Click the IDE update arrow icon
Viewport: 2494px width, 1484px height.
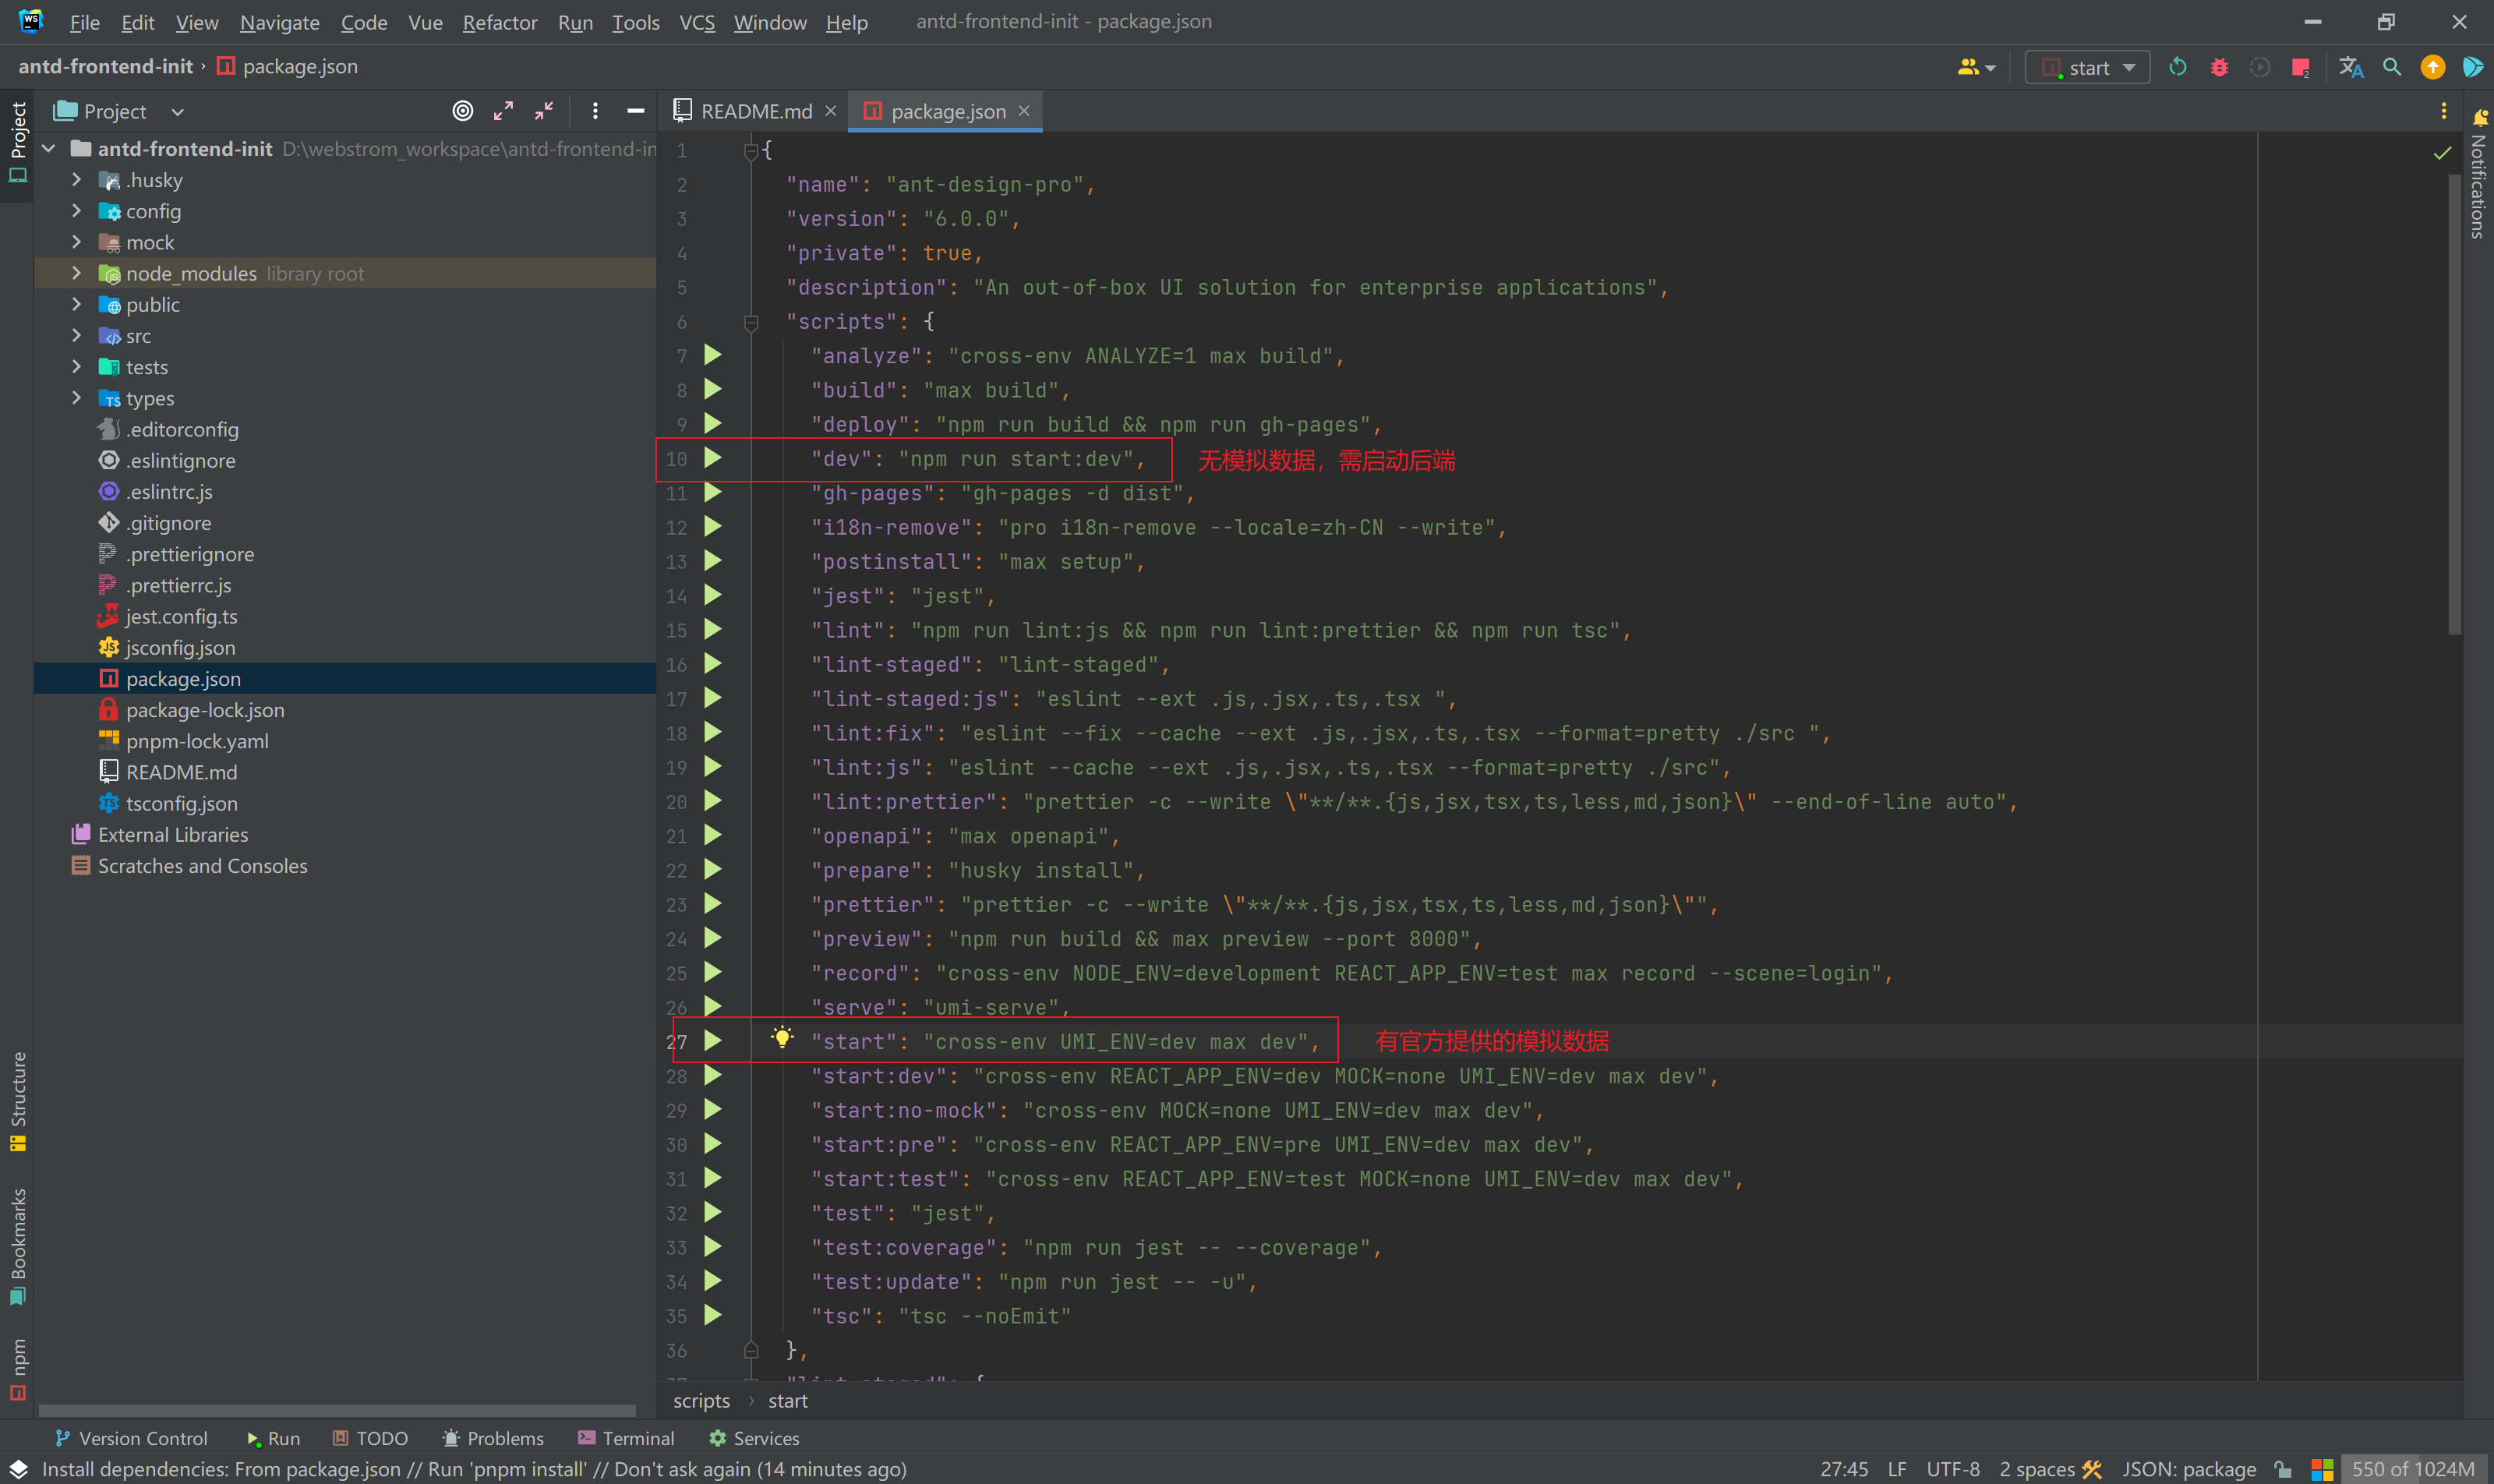tap(2433, 67)
